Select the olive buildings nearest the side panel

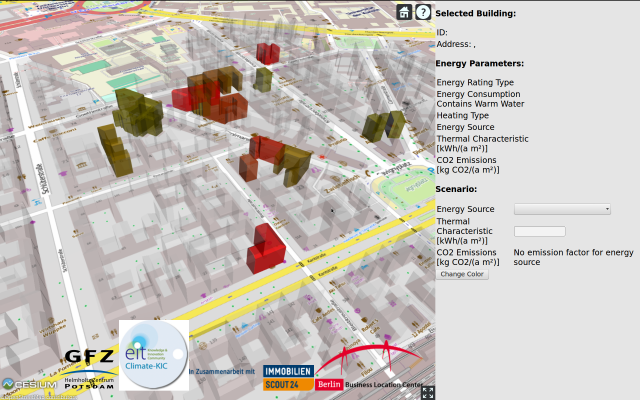[383, 124]
